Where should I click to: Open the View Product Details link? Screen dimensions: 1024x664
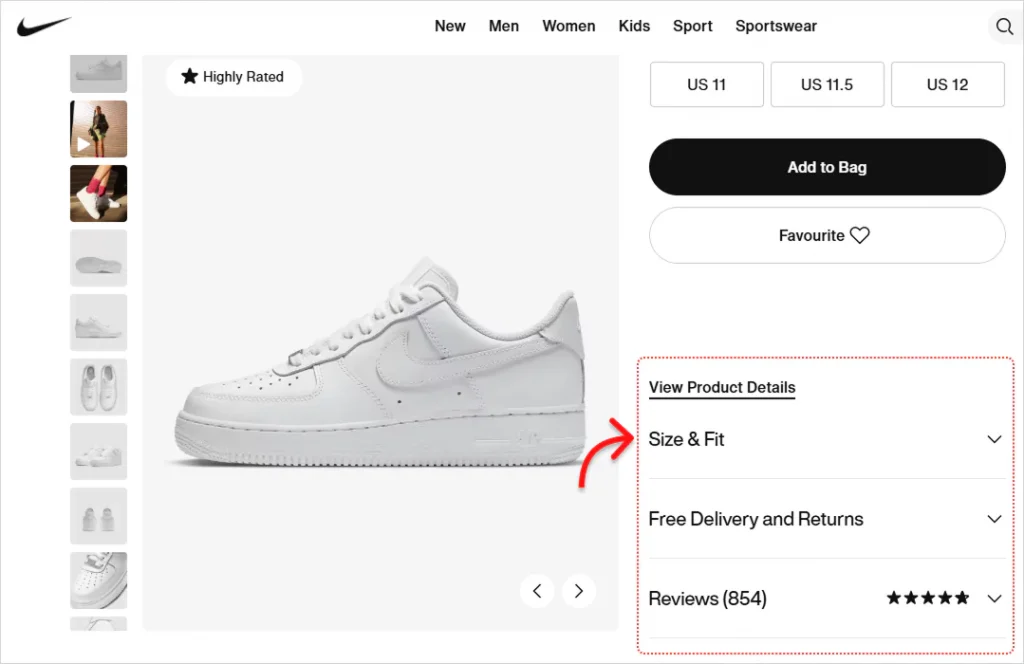tap(722, 388)
